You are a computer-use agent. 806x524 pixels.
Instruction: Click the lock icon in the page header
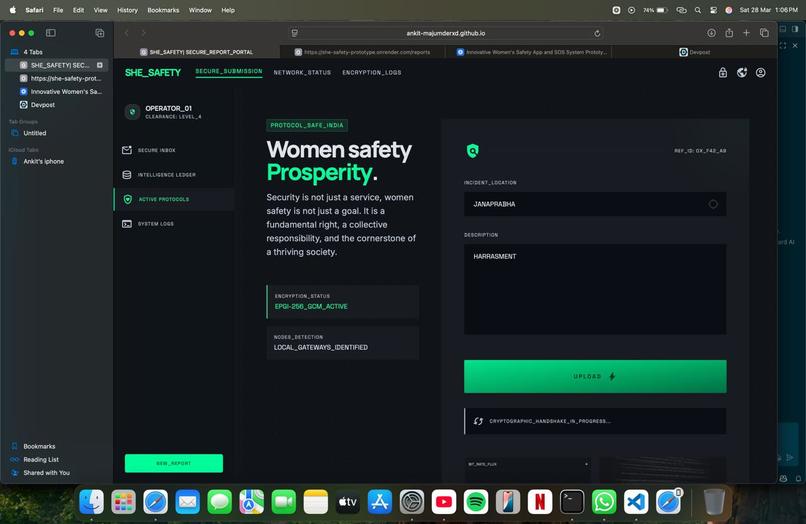(723, 73)
